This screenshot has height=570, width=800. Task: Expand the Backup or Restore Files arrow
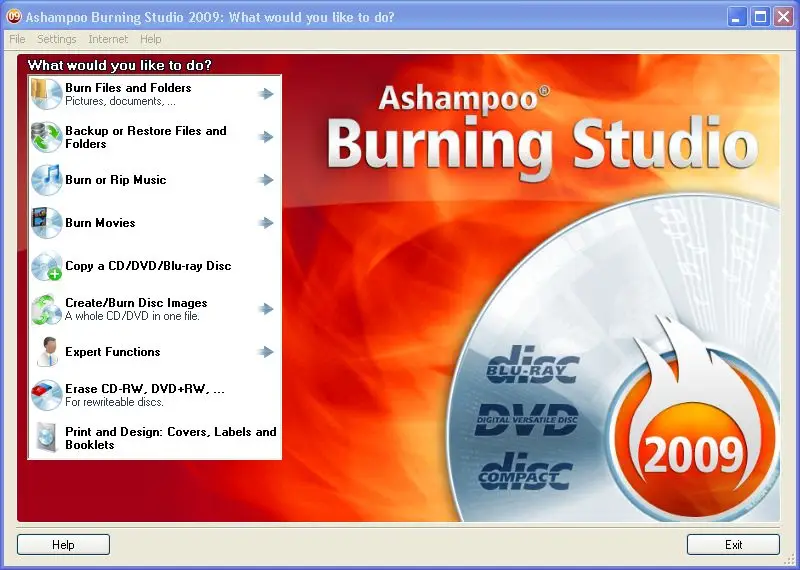tap(266, 137)
